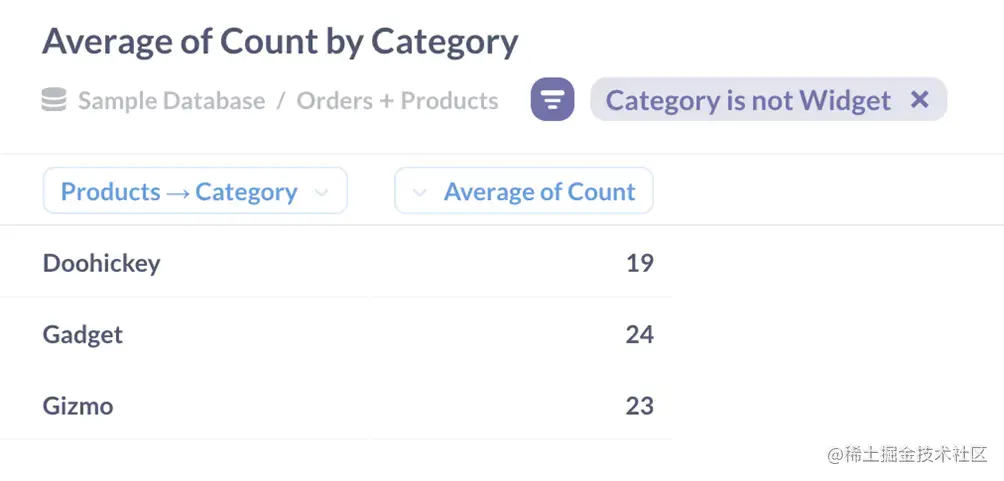The width and height of the screenshot is (1004, 481).
Task: Click the database stack icon
Action: pyautogui.click(x=54, y=100)
